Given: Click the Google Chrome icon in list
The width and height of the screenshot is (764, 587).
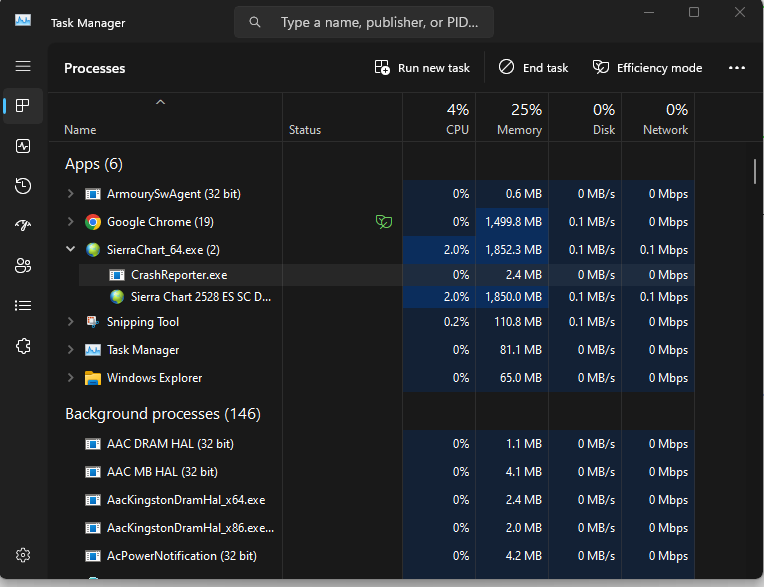Looking at the screenshot, I should [x=93, y=222].
